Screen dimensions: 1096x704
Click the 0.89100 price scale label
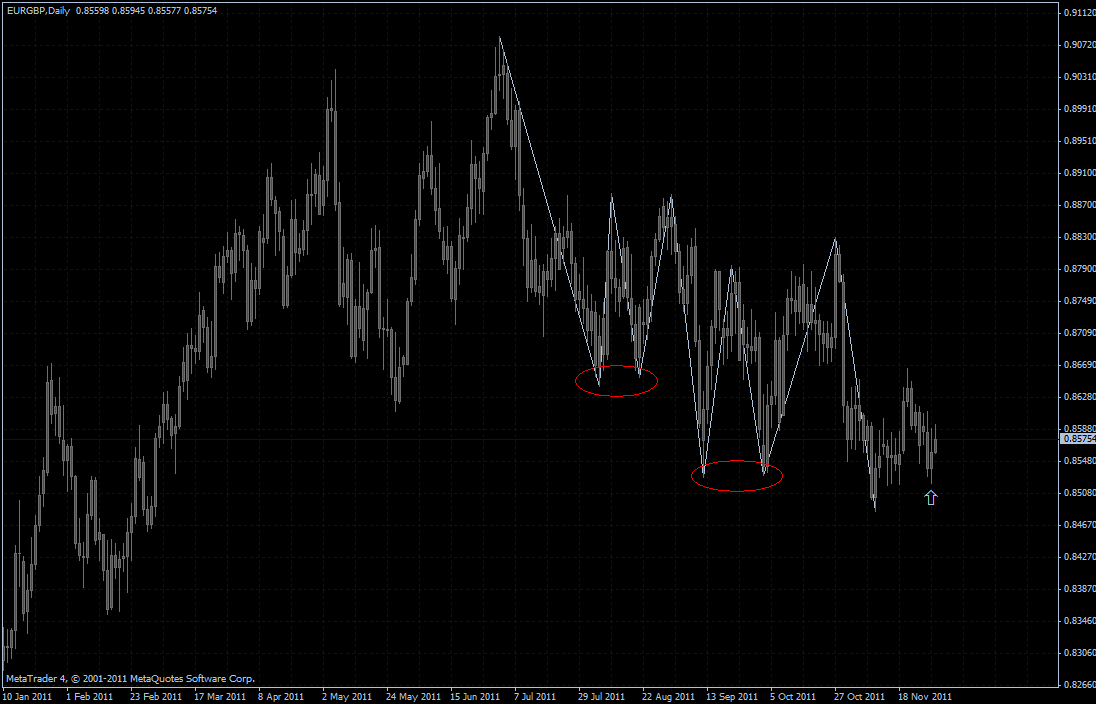click(1080, 173)
